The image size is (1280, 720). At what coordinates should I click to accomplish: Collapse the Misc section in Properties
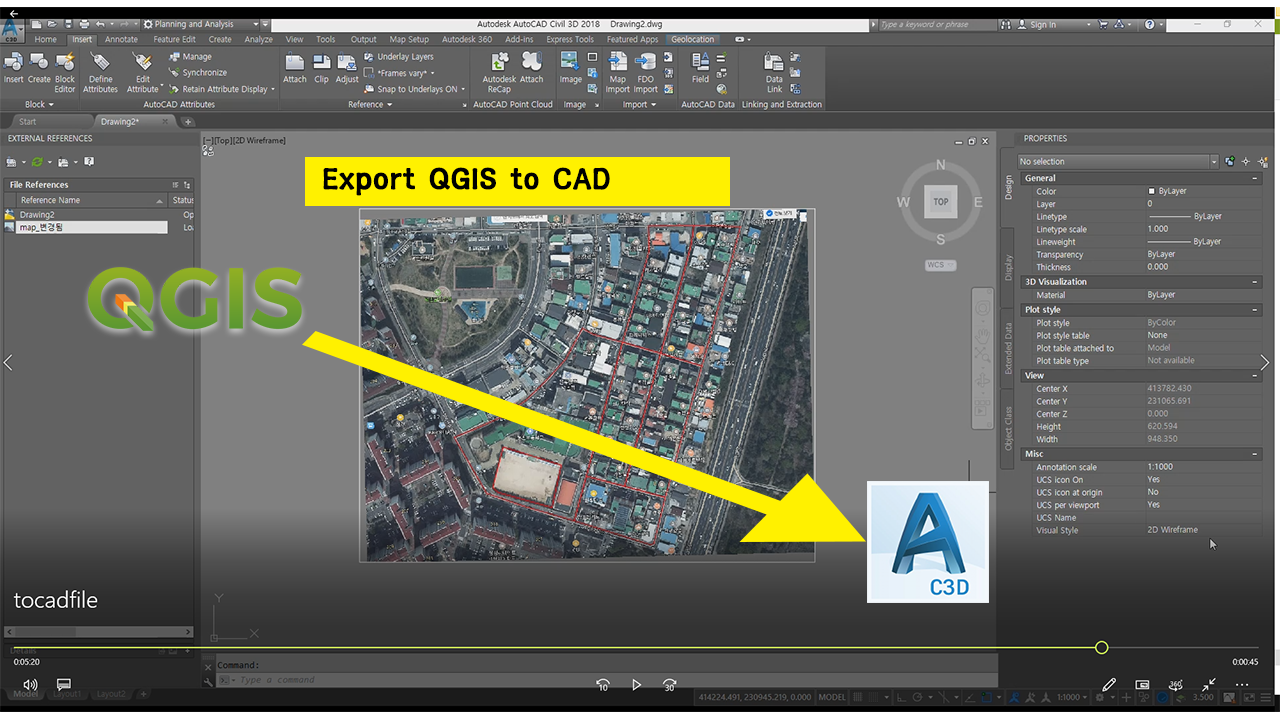click(1255, 454)
